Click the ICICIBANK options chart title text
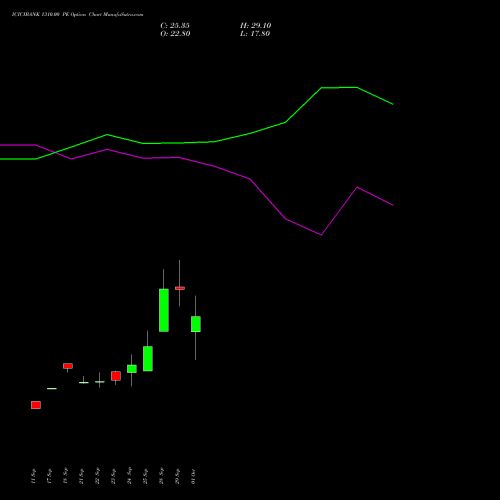The width and height of the screenshot is (500, 500). (78, 15)
